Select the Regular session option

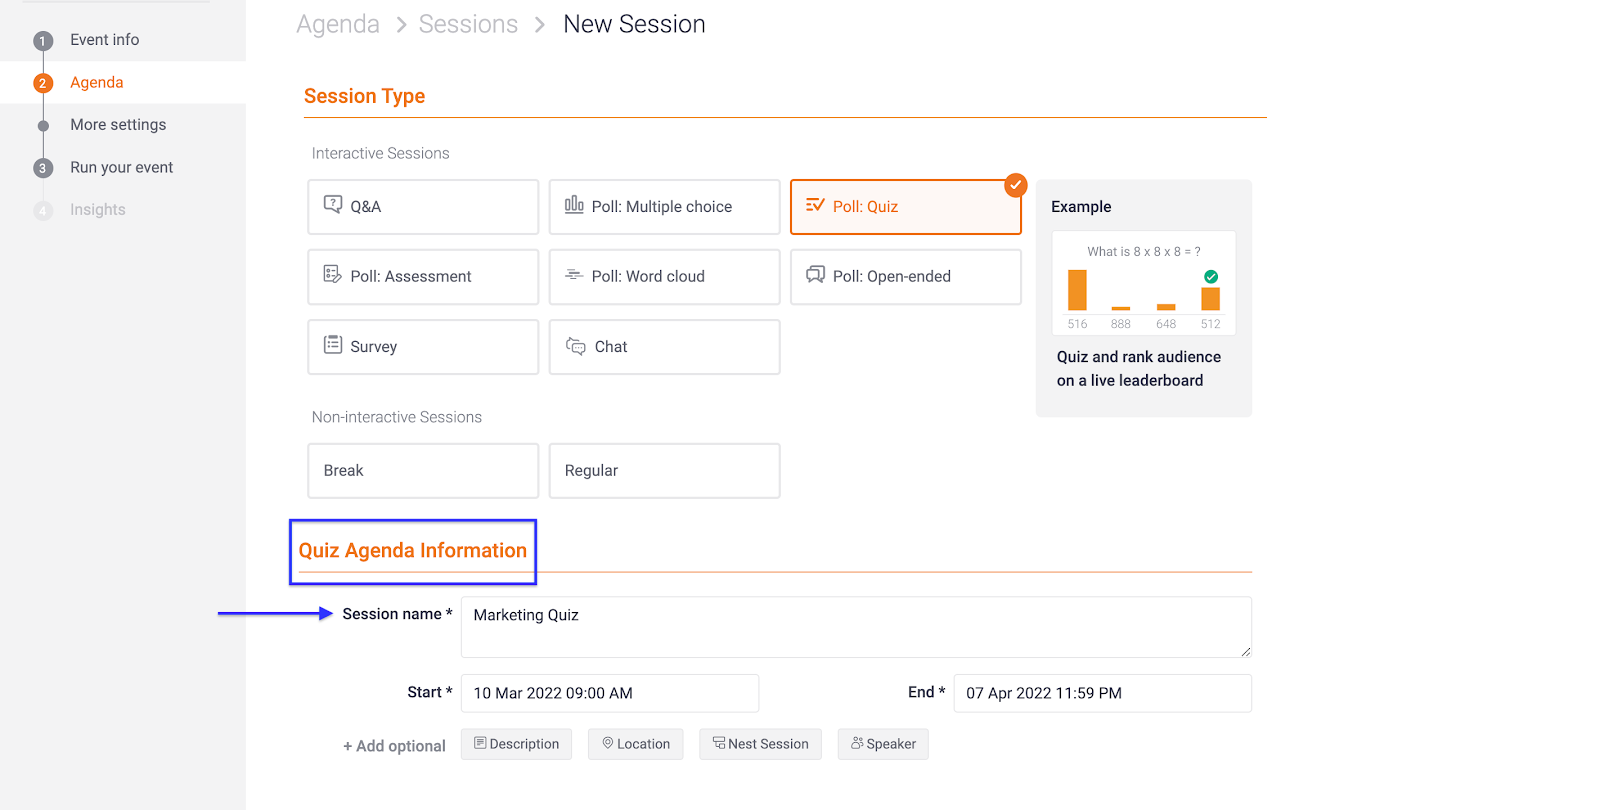[x=664, y=471]
